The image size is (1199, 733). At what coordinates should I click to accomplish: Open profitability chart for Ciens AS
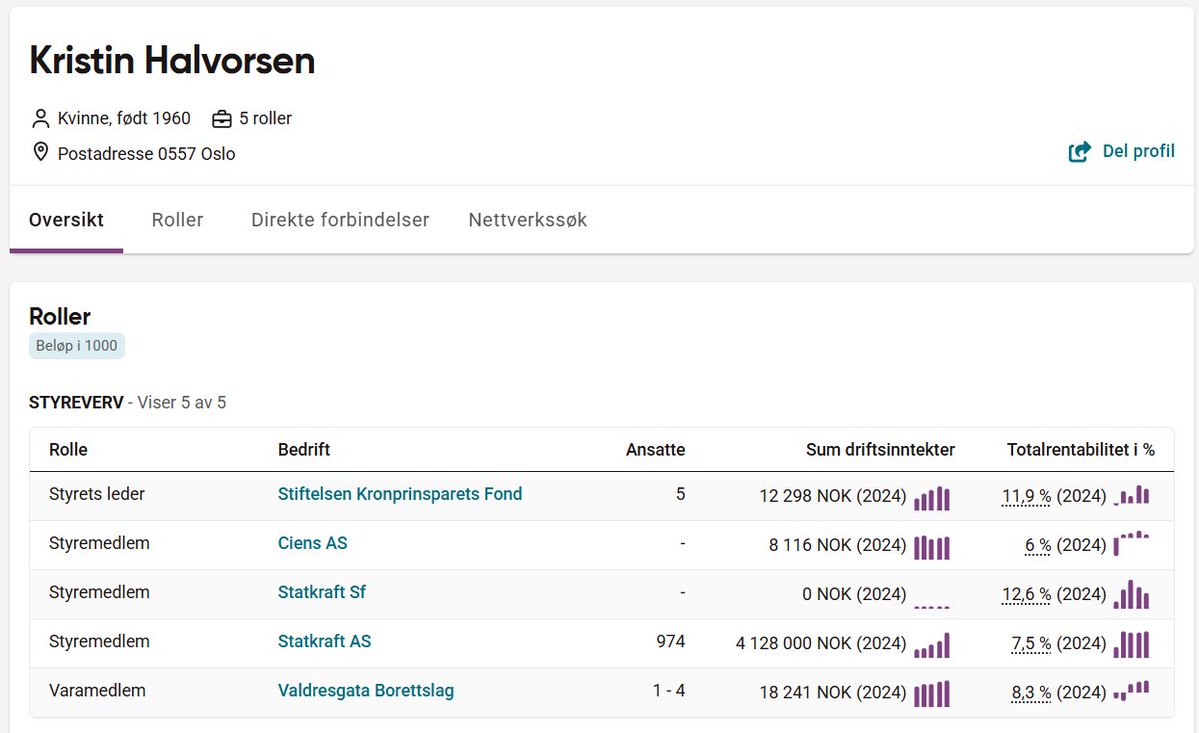1132,543
